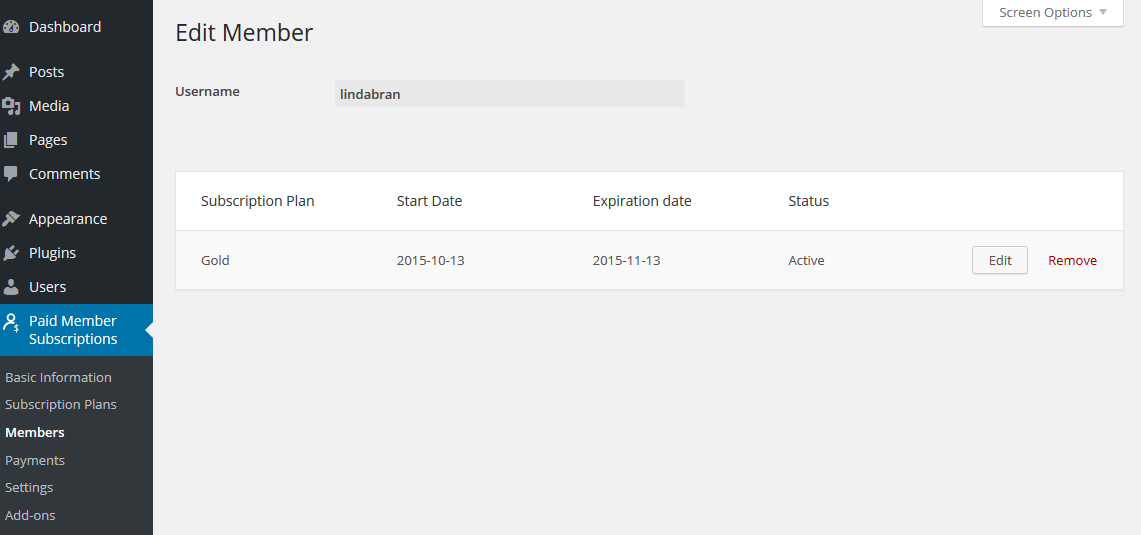Click the Posts pushpin icon

12,72
